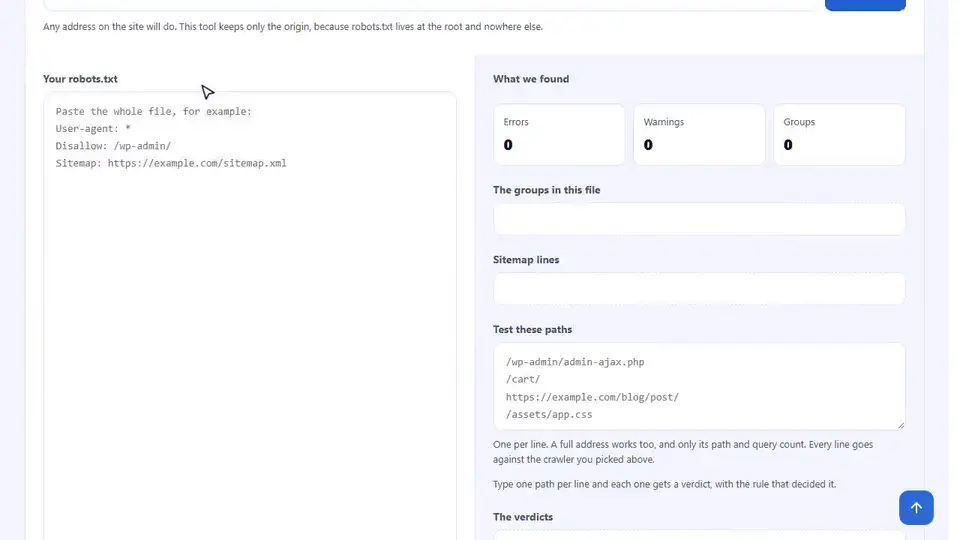Click the 'Sitemap lines' heading
The image size is (960, 540).
pos(526,260)
